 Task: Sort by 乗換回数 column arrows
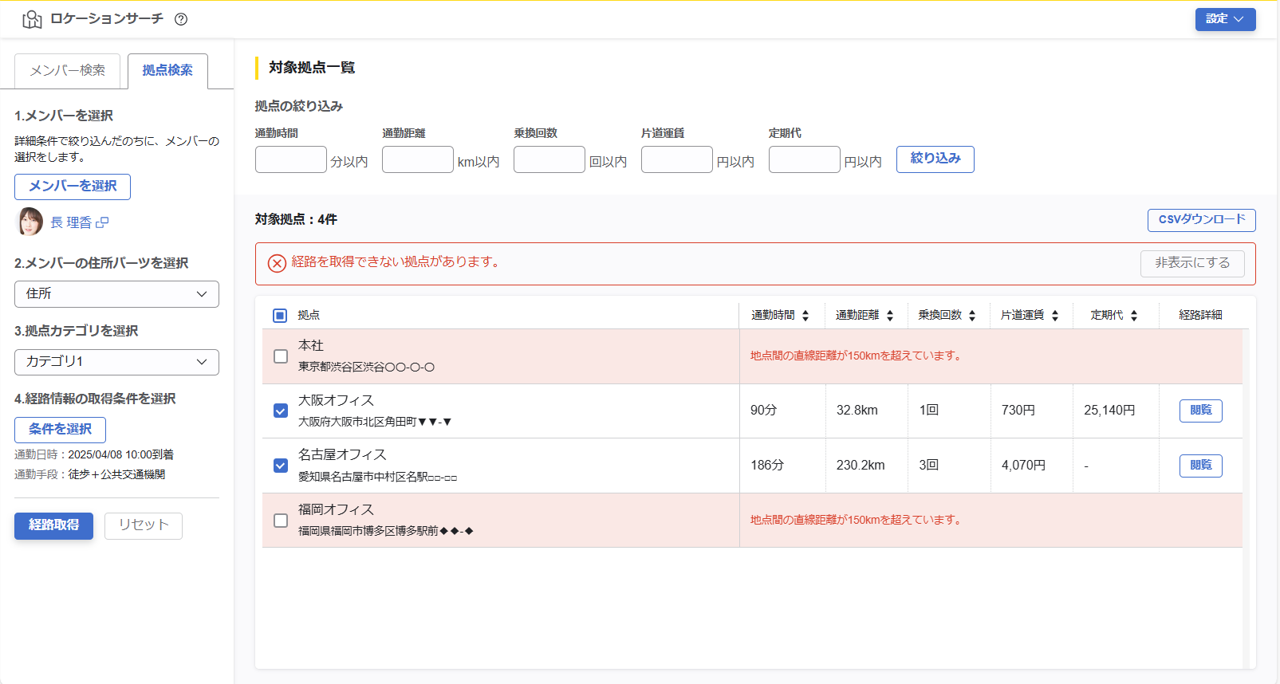click(x=972, y=316)
